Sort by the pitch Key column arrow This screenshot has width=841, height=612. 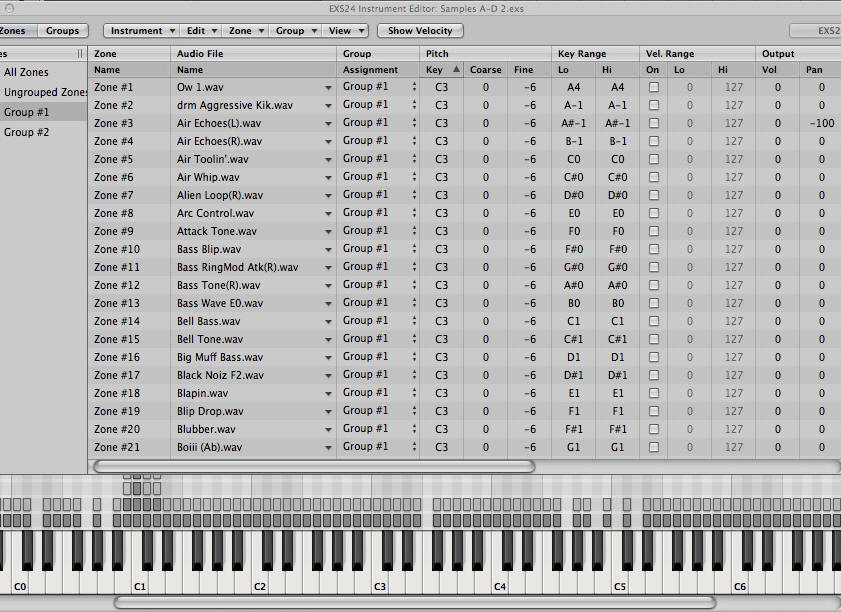click(456, 69)
